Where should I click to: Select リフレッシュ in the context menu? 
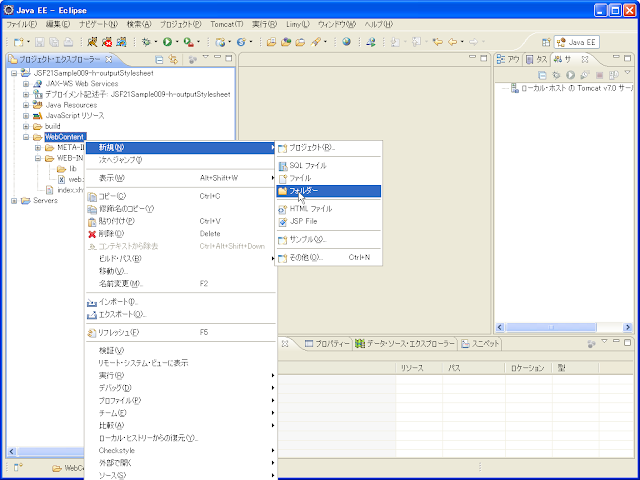click(181, 333)
